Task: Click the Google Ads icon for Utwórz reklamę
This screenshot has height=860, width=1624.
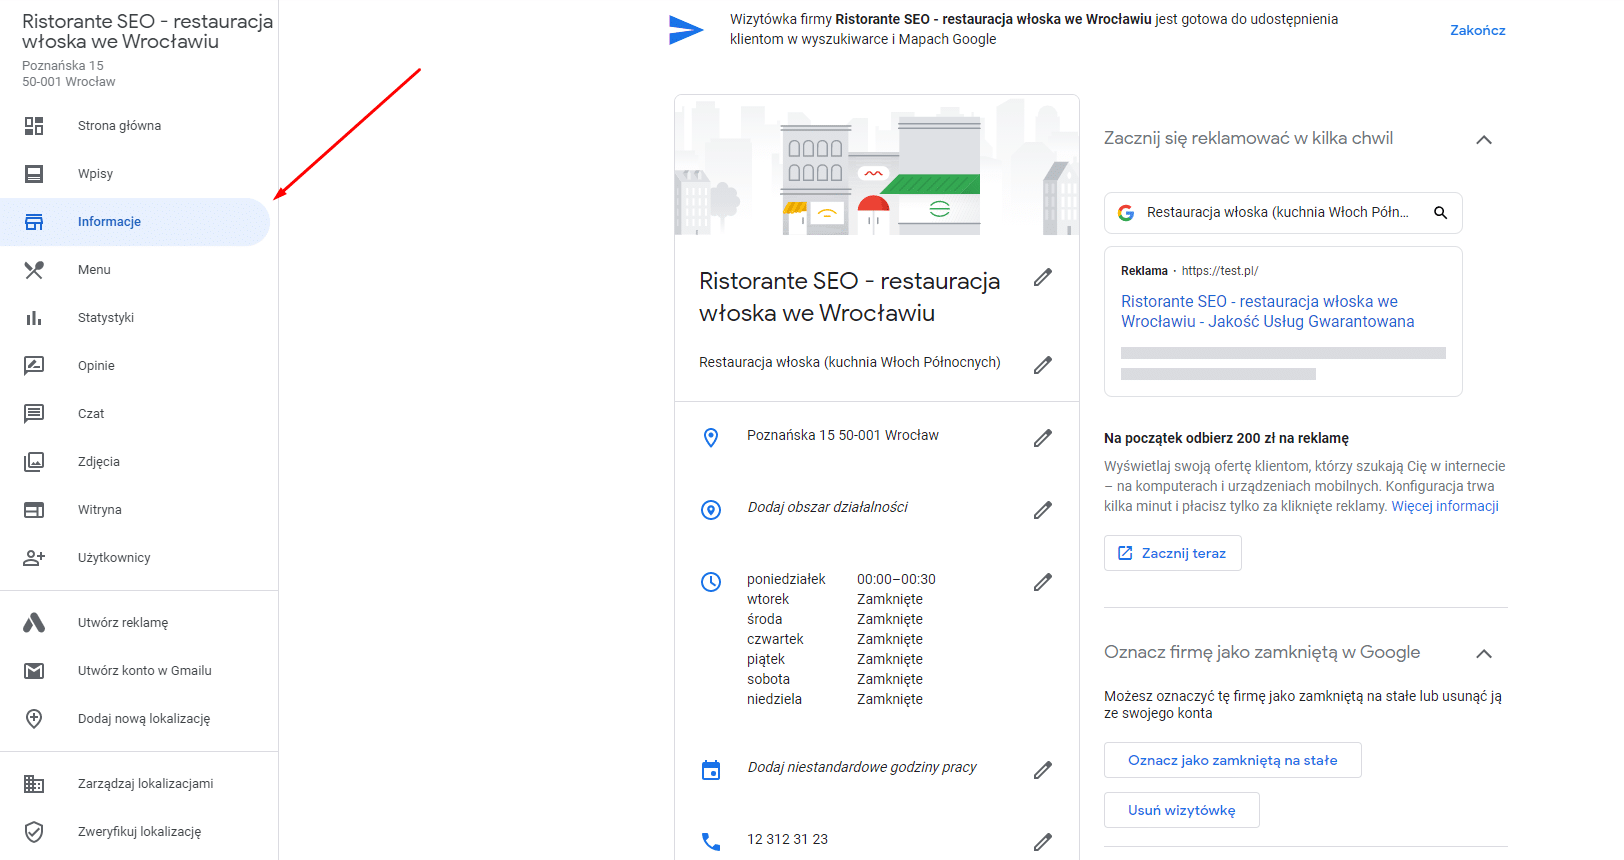Action: pyautogui.click(x=34, y=623)
